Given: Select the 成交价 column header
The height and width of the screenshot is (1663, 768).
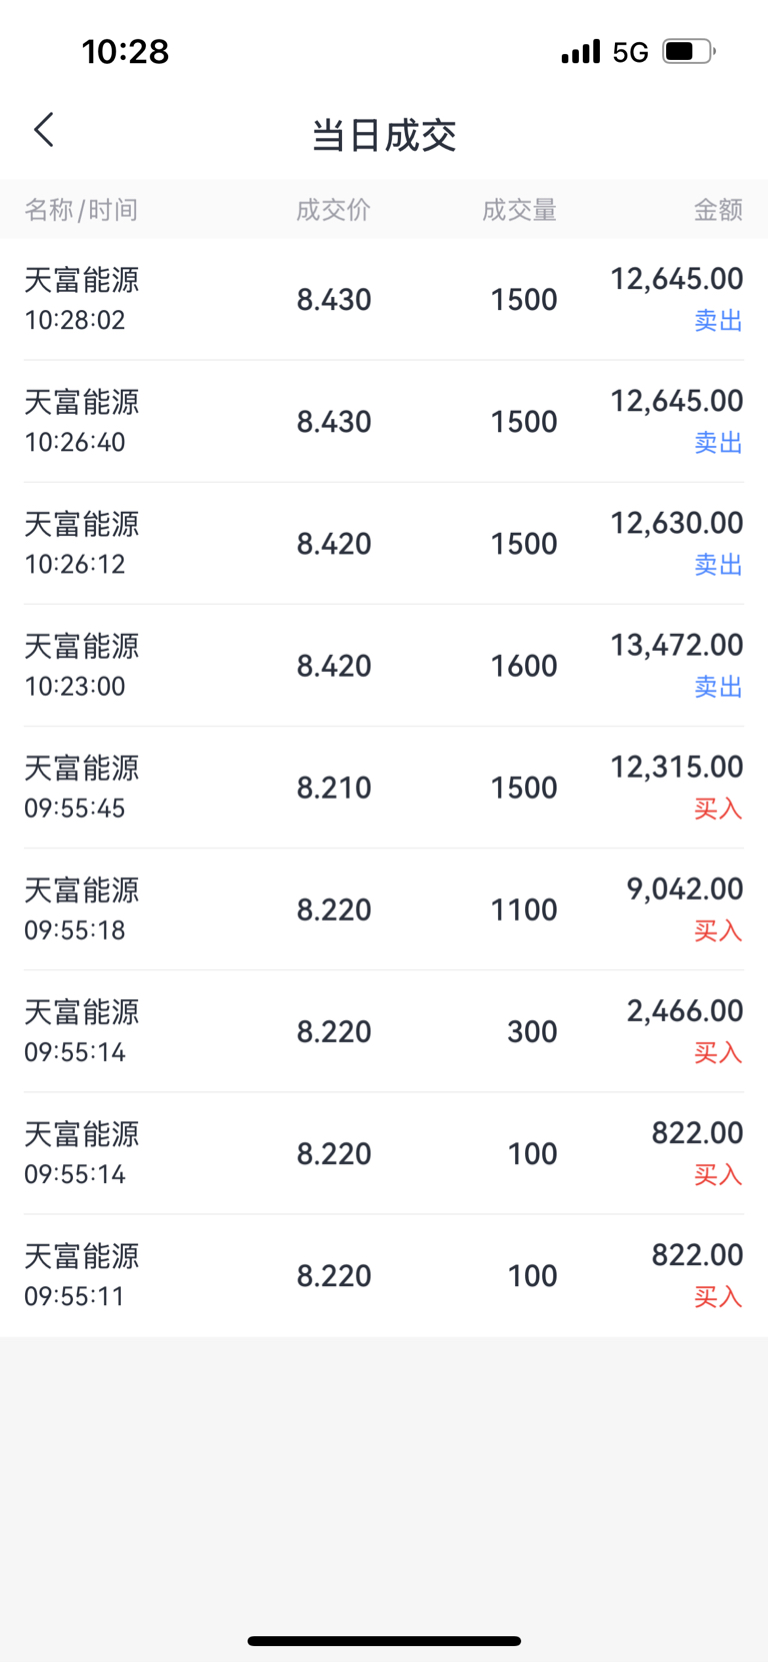Looking at the screenshot, I should point(333,210).
